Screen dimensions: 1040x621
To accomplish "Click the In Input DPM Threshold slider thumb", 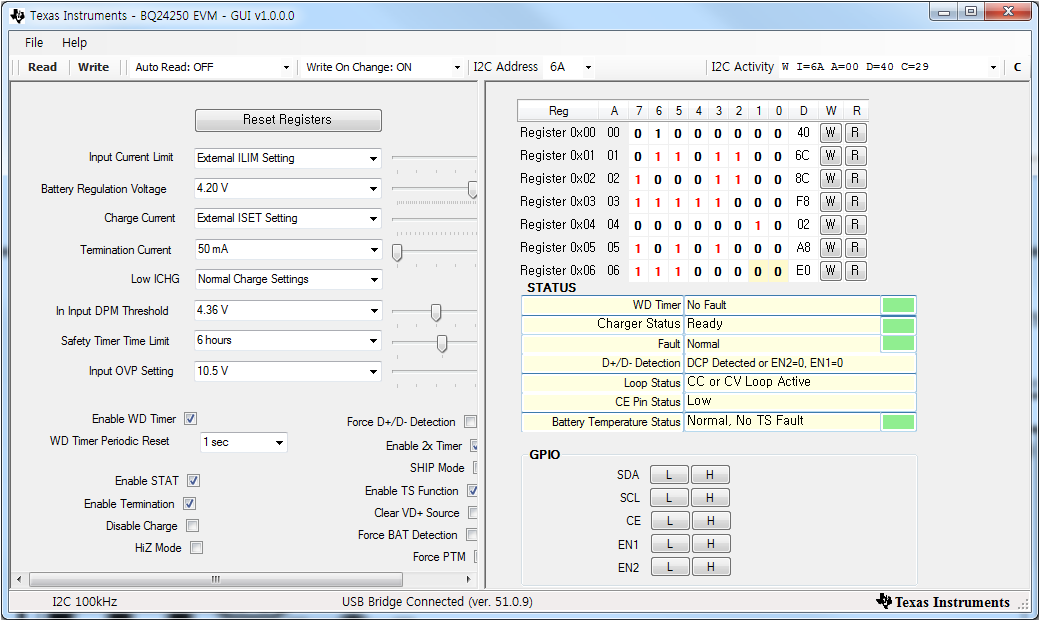I will click(436, 312).
